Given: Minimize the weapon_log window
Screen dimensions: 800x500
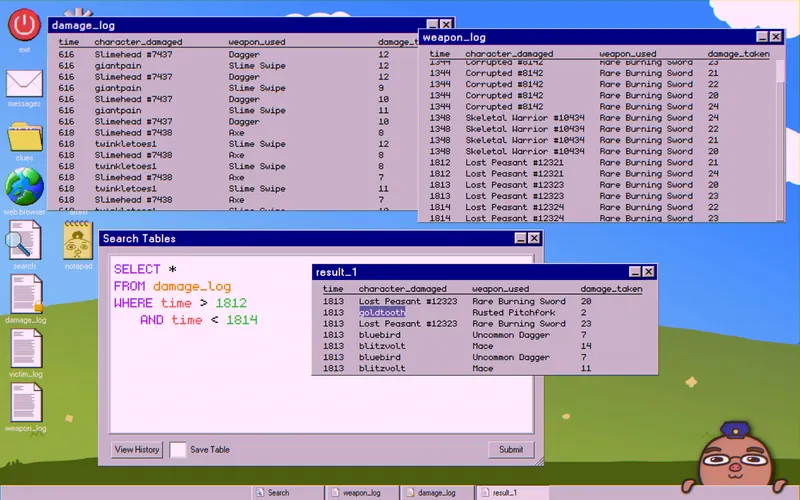Looking at the screenshot, I should coord(762,37).
